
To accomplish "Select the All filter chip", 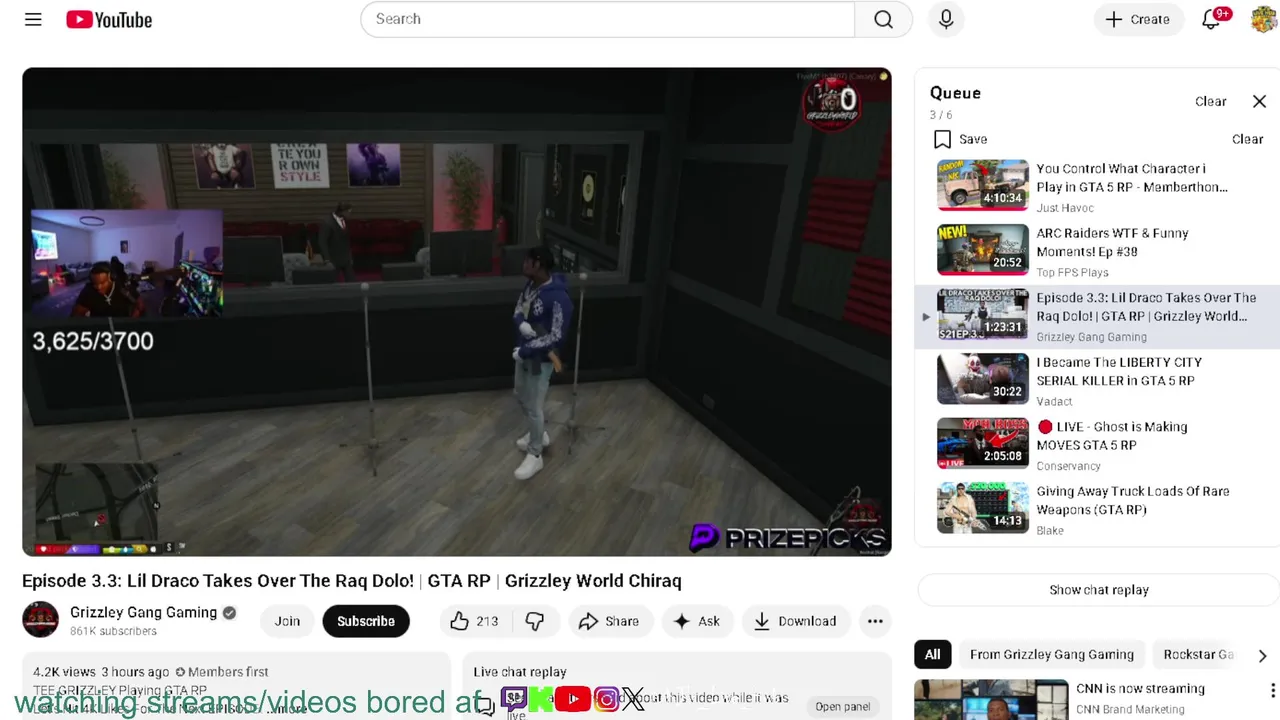I will pos(932,654).
